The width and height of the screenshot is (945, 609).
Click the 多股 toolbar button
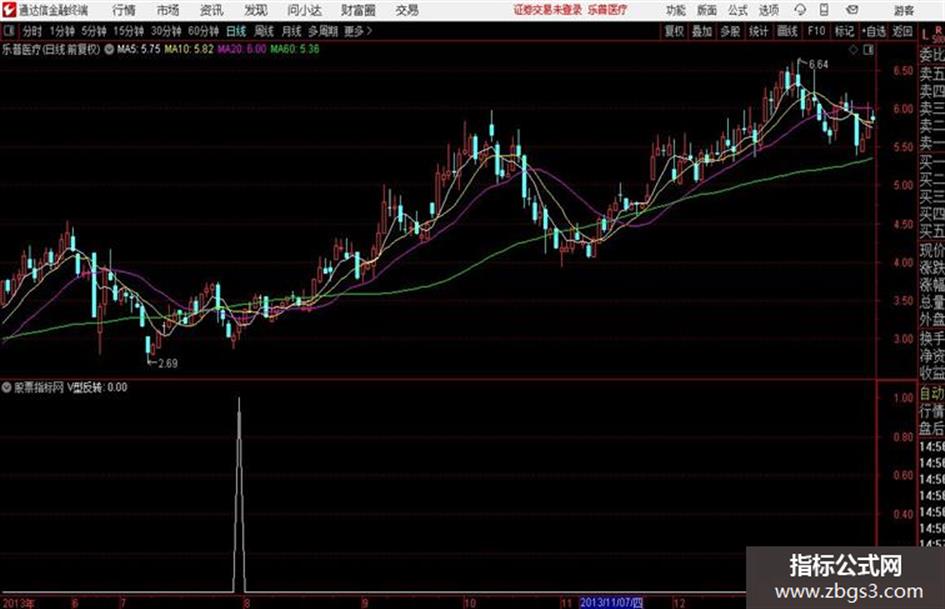pos(730,31)
